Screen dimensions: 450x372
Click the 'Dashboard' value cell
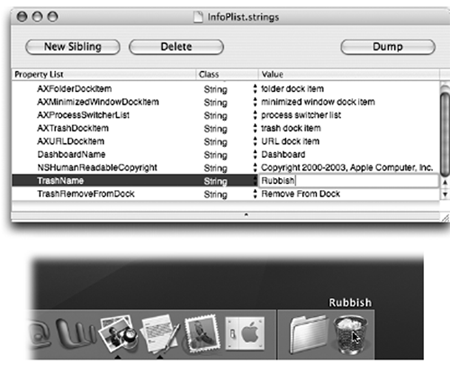click(283, 154)
